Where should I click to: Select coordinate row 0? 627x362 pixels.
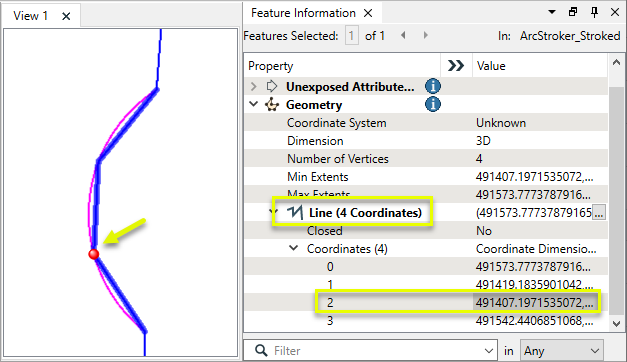426,267
